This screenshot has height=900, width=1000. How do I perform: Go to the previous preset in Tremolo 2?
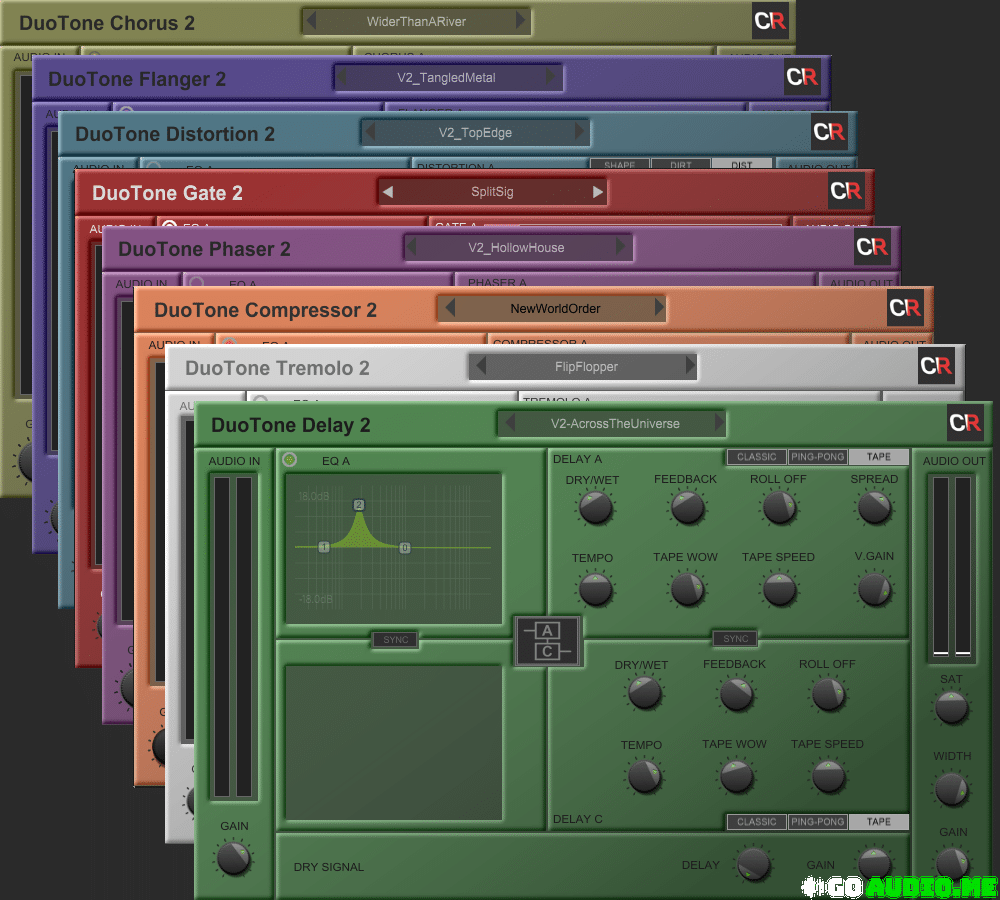coord(481,365)
